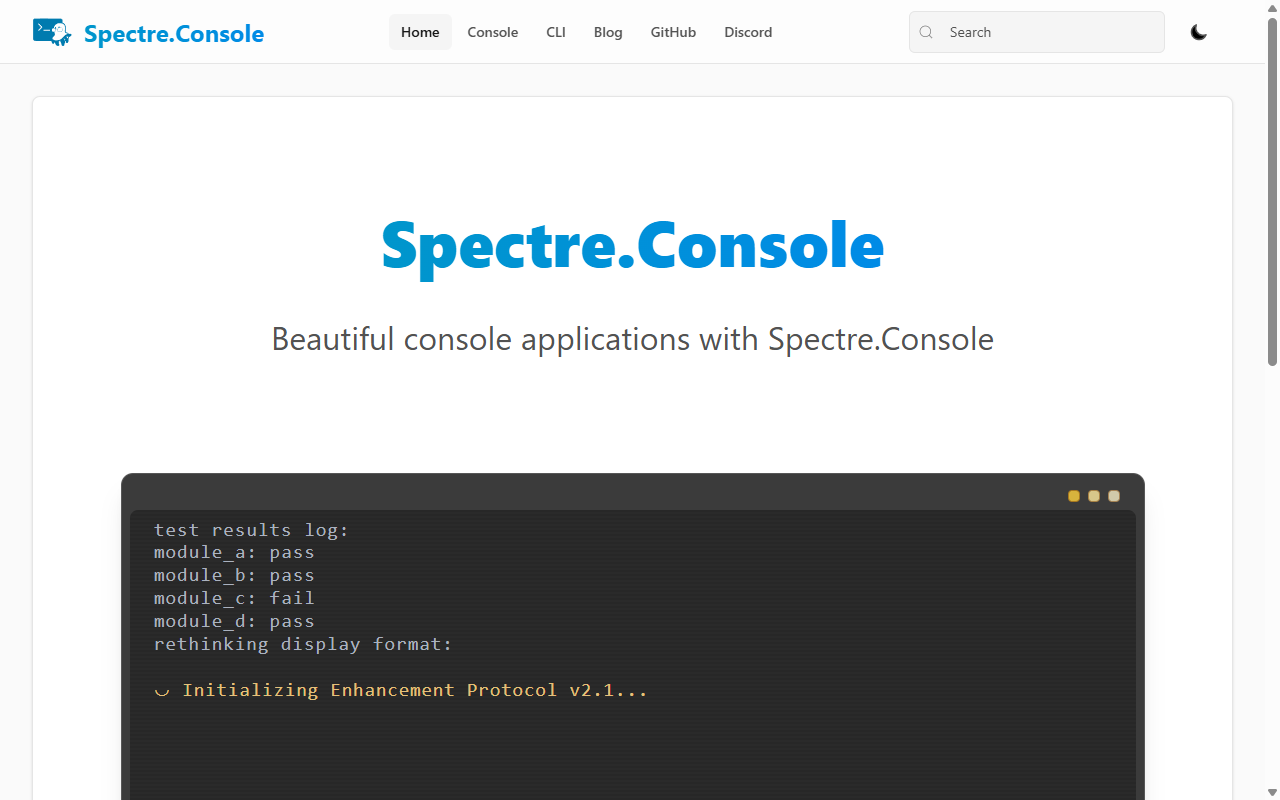Click the last beige terminal window dot
Viewport: 1280px width, 800px height.
click(1114, 496)
